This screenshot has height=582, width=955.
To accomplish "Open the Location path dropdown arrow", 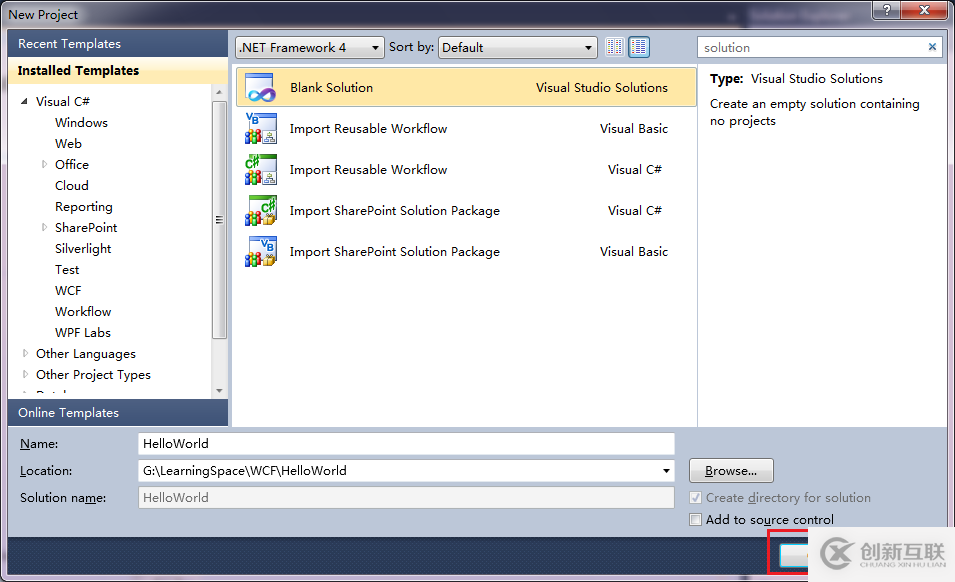I will coord(666,471).
